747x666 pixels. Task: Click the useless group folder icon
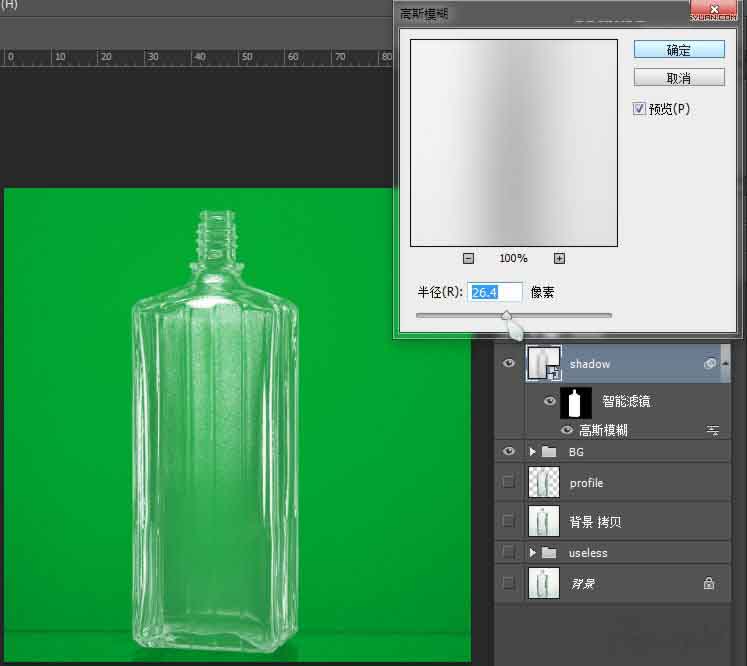pos(548,553)
